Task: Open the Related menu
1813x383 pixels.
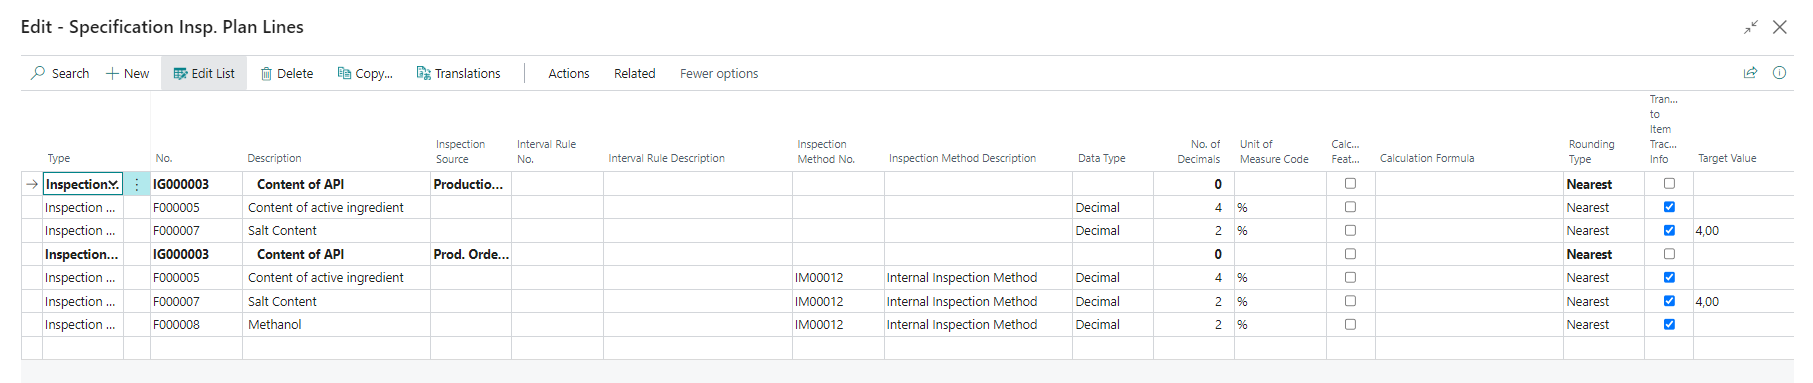Action: click(634, 73)
